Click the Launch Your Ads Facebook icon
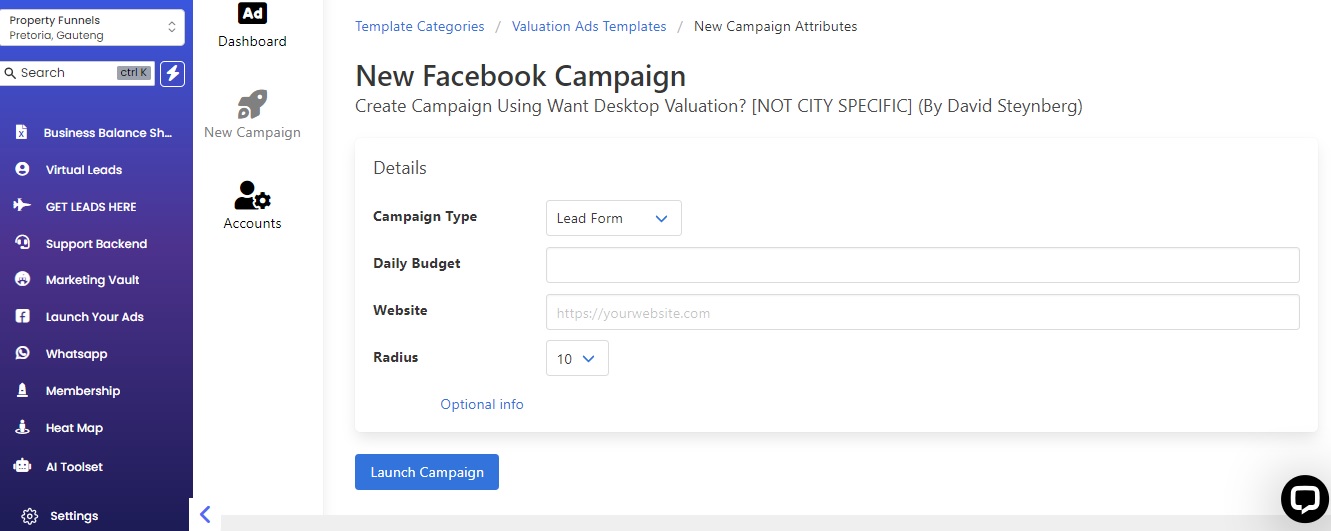1331x531 pixels. pos(22,316)
